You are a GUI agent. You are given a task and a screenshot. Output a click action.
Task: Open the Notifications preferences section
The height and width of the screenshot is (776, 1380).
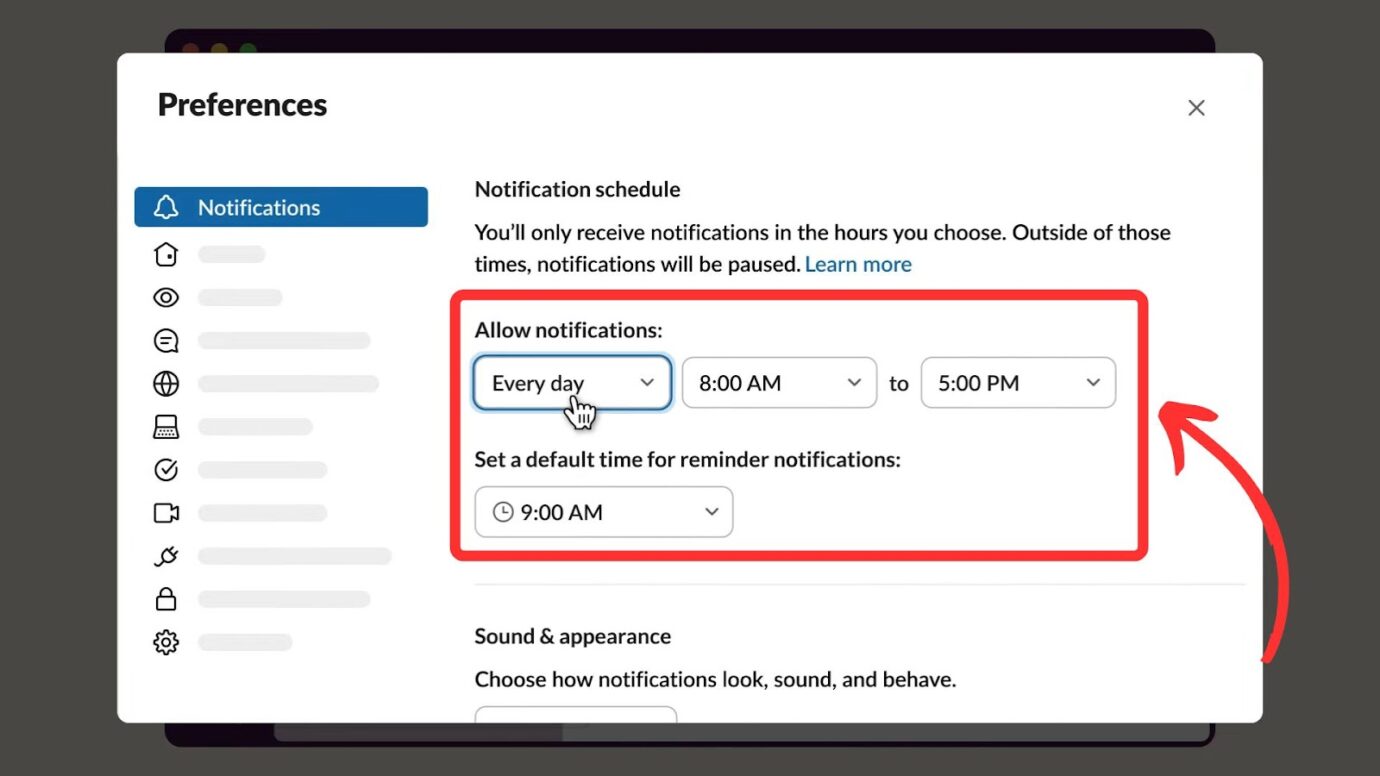point(281,207)
